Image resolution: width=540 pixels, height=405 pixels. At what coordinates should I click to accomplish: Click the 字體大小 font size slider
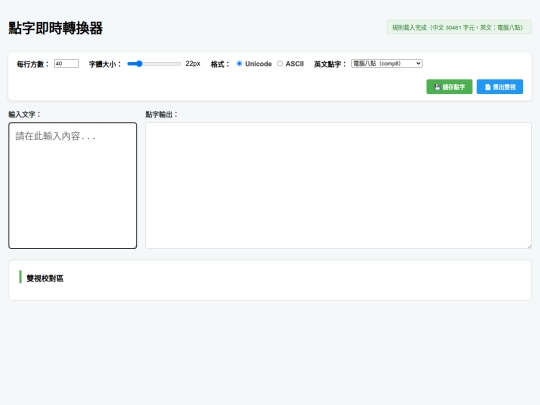[154, 64]
